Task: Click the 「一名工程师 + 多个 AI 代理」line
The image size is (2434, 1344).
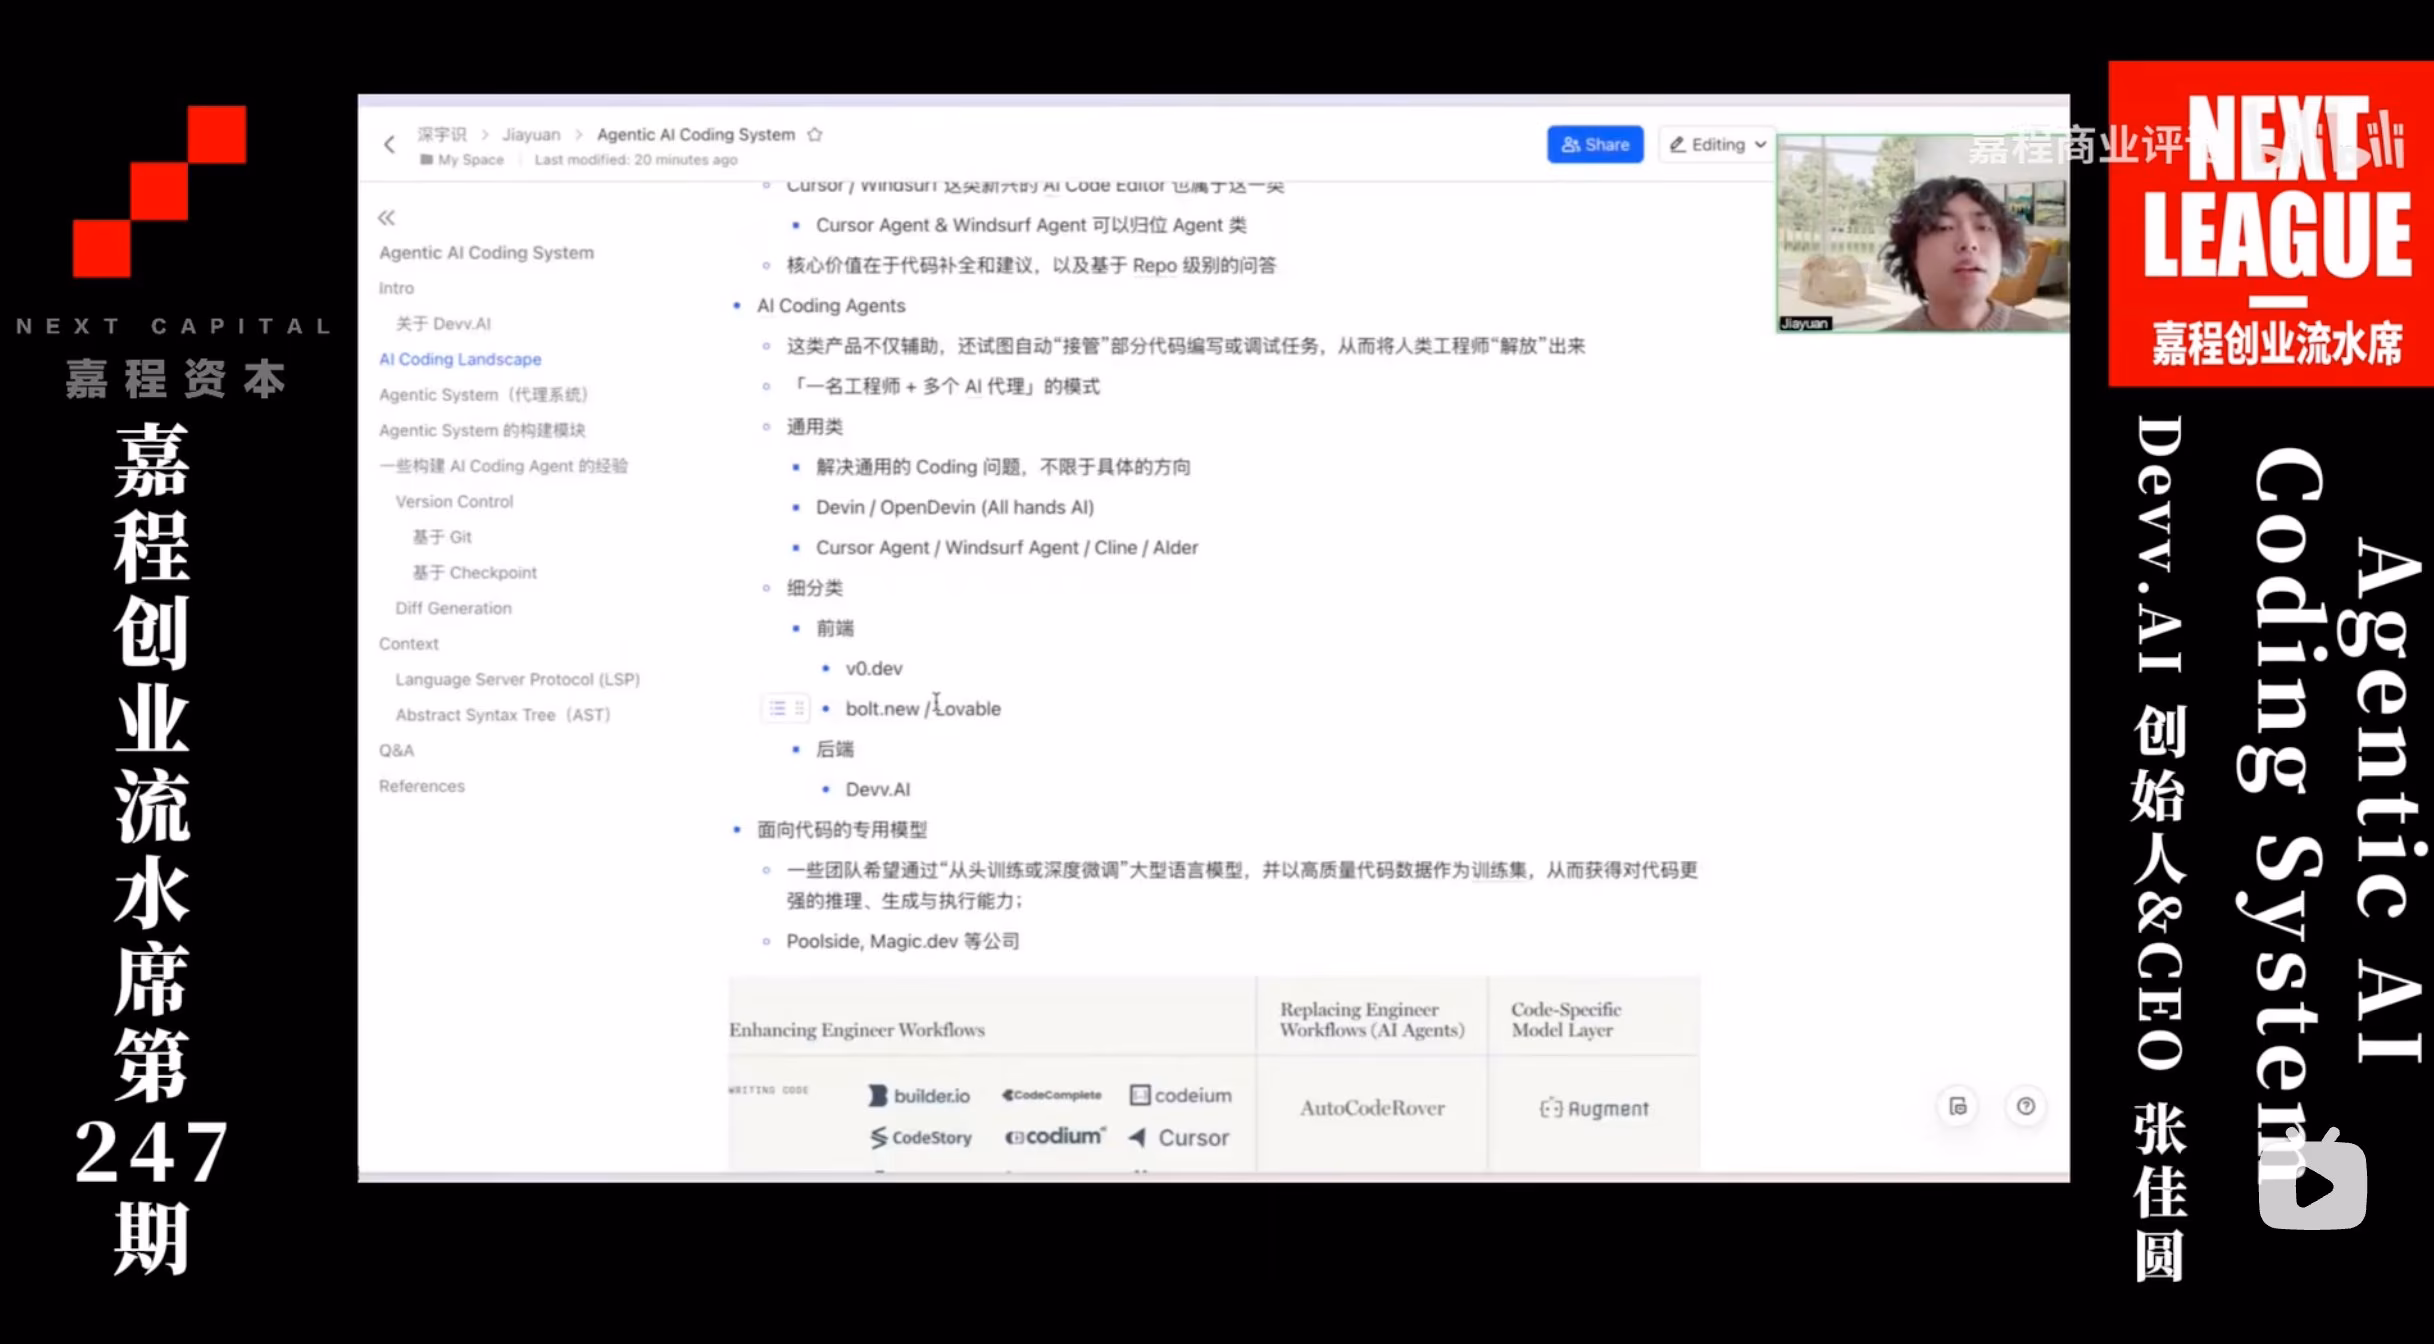Action: (x=943, y=387)
